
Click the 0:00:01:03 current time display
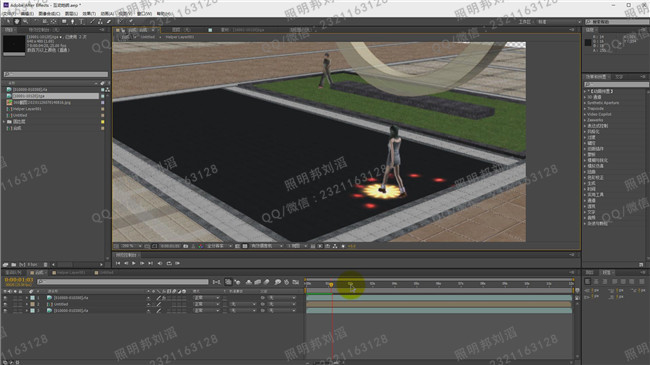[19, 280]
